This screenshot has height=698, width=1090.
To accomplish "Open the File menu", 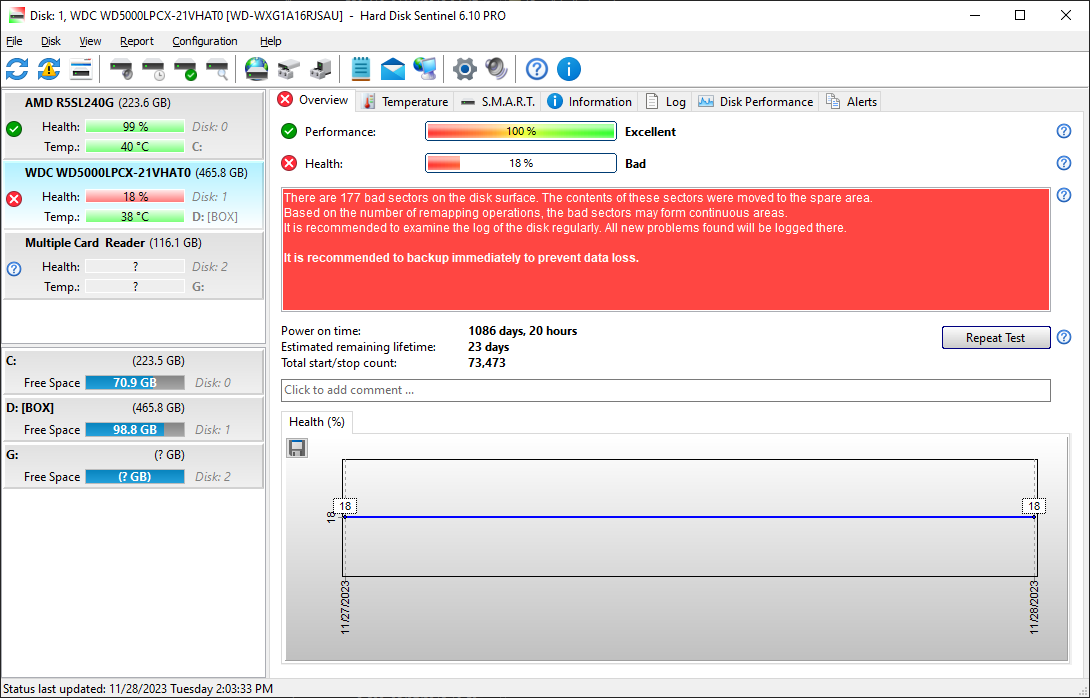I will click(14, 41).
